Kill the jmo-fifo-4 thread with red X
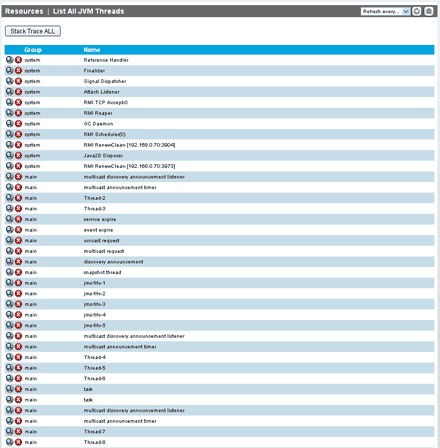The width and height of the screenshot is (440, 448). point(18,315)
